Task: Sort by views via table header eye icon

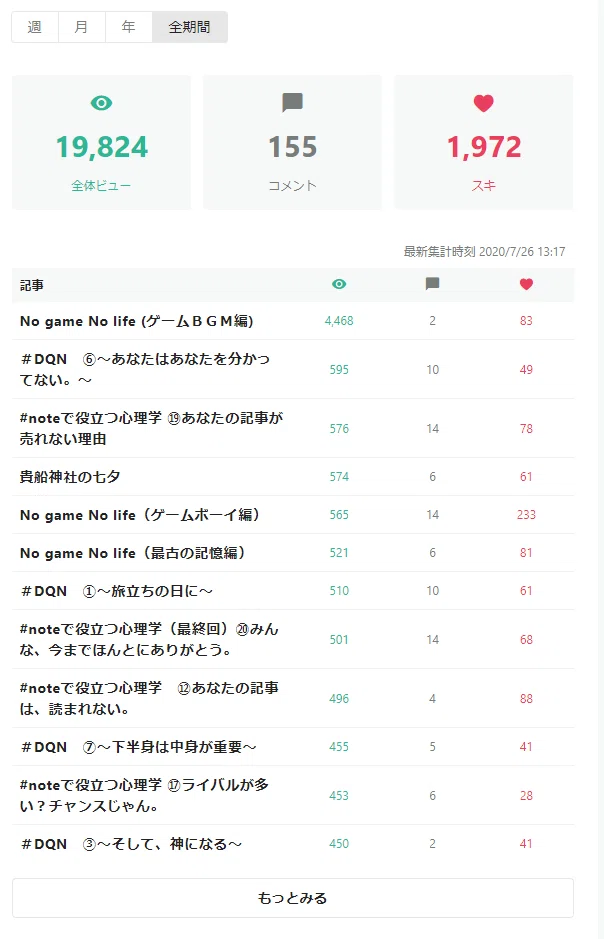Action: pos(339,284)
